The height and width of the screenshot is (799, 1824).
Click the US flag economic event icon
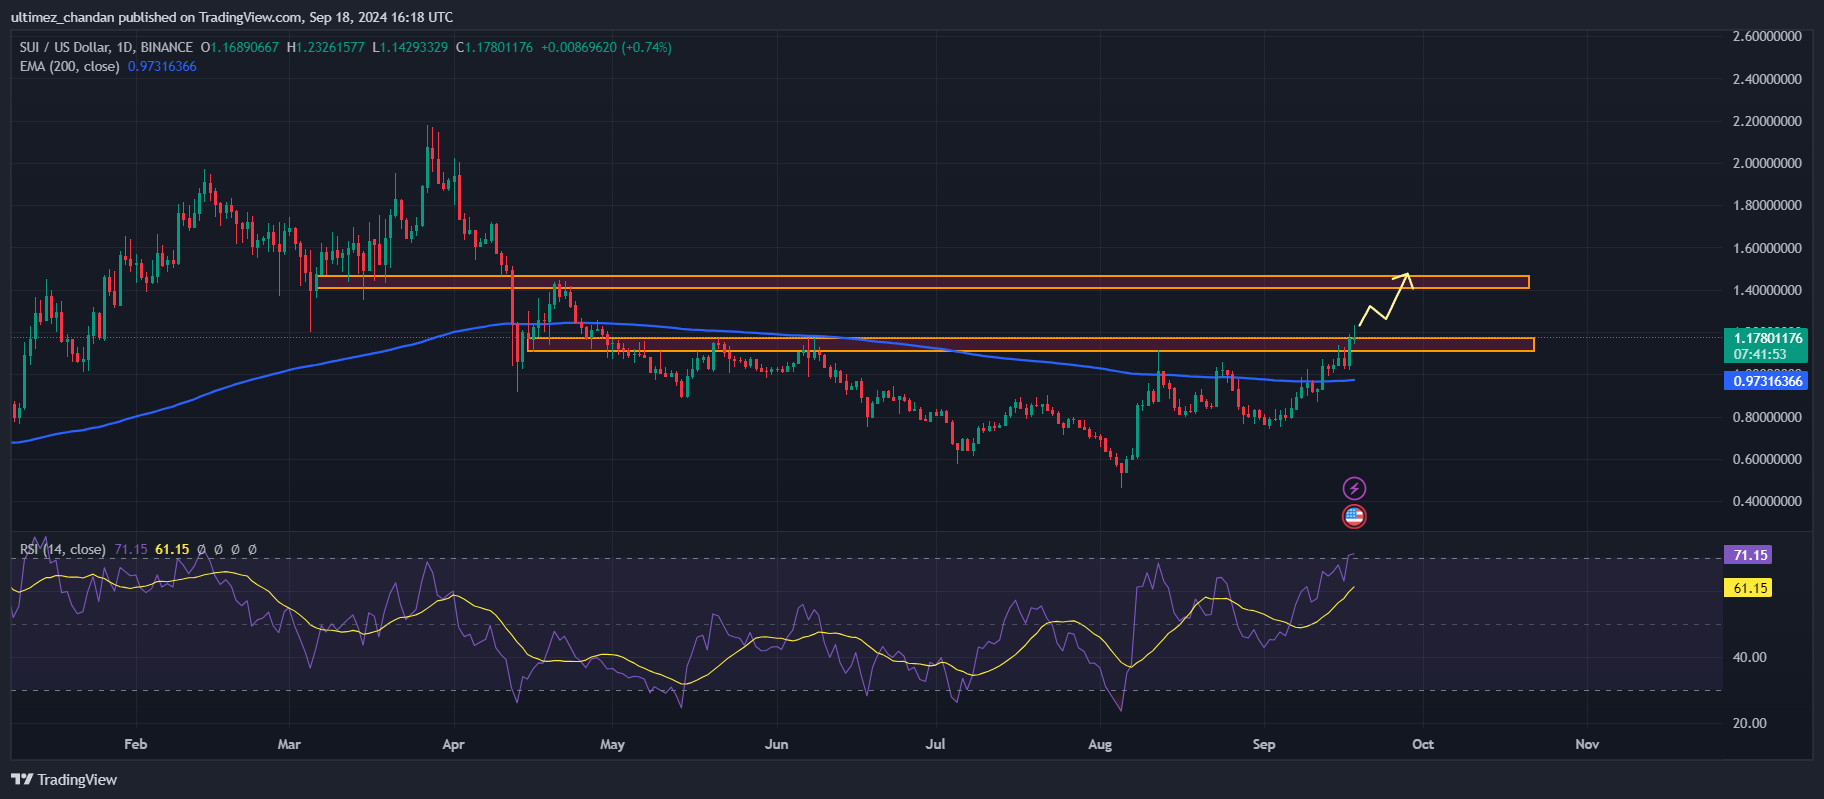click(x=1354, y=517)
